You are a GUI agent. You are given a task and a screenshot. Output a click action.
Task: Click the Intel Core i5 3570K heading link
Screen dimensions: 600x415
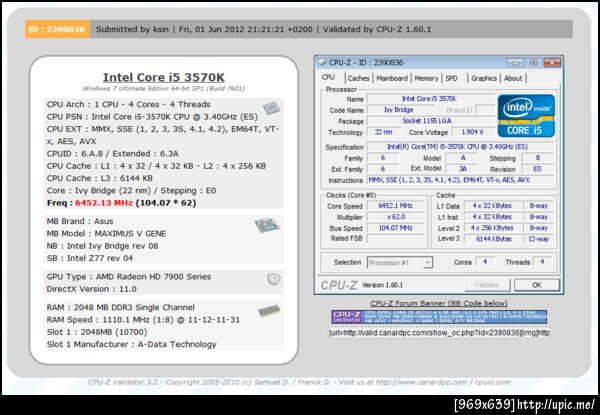(164, 77)
